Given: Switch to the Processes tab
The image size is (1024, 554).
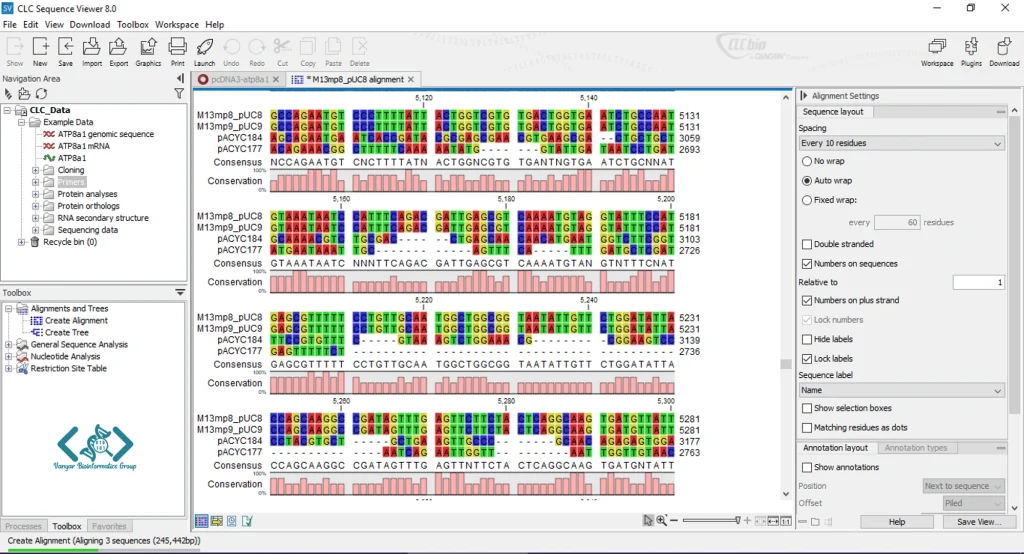Looking at the screenshot, I should click(23, 526).
